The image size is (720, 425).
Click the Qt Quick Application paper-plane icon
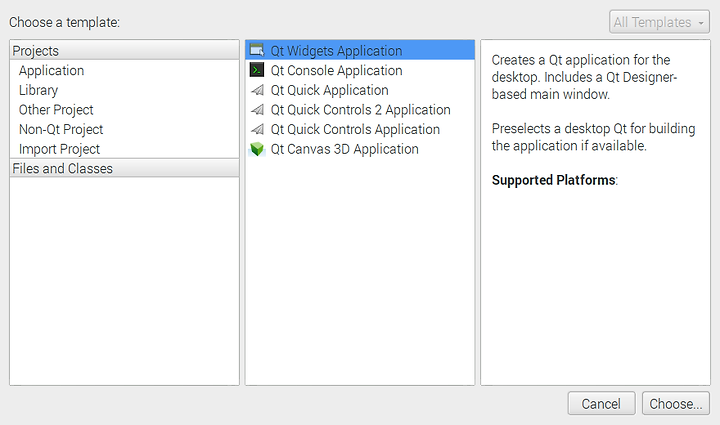(x=257, y=90)
